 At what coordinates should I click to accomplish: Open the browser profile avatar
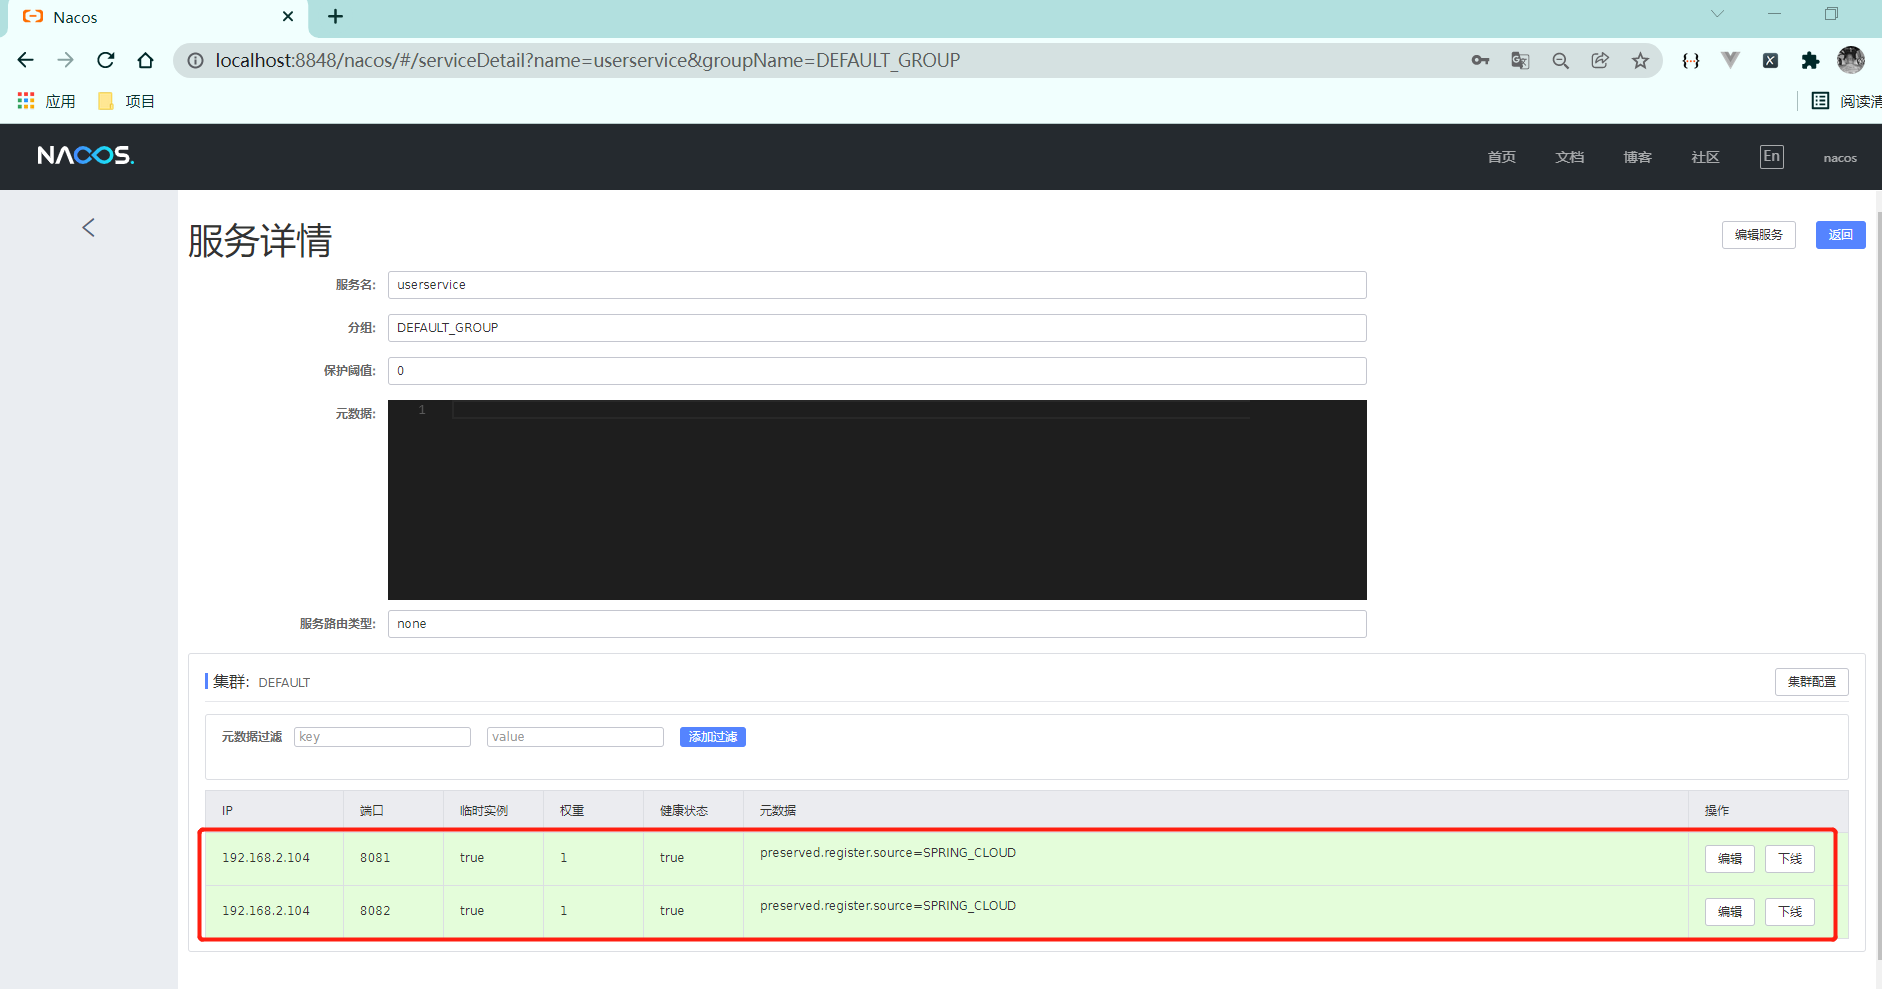(x=1851, y=60)
